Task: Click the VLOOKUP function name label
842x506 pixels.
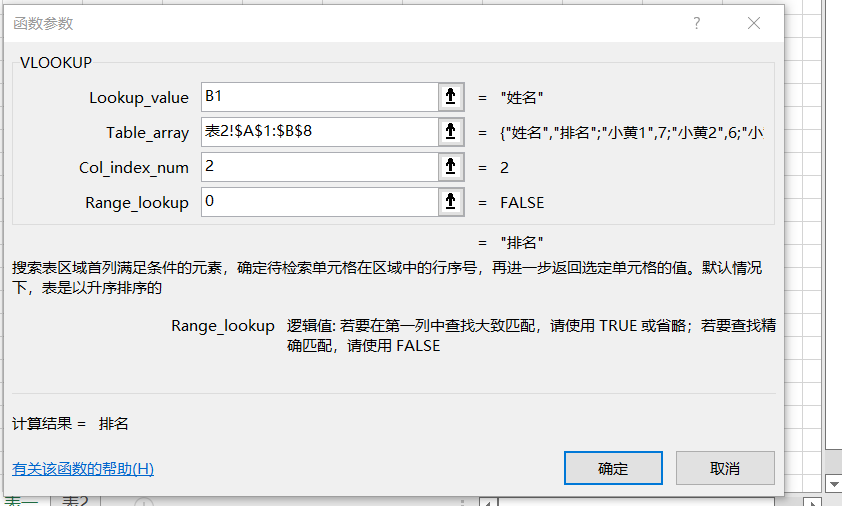Action: (x=56, y=62)
